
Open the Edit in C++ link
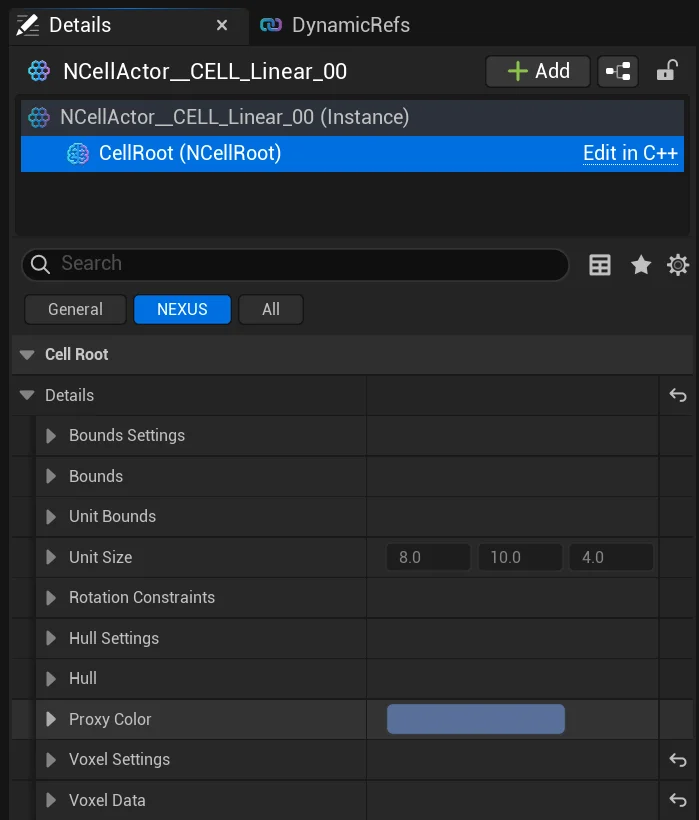[x=630, y=153]
